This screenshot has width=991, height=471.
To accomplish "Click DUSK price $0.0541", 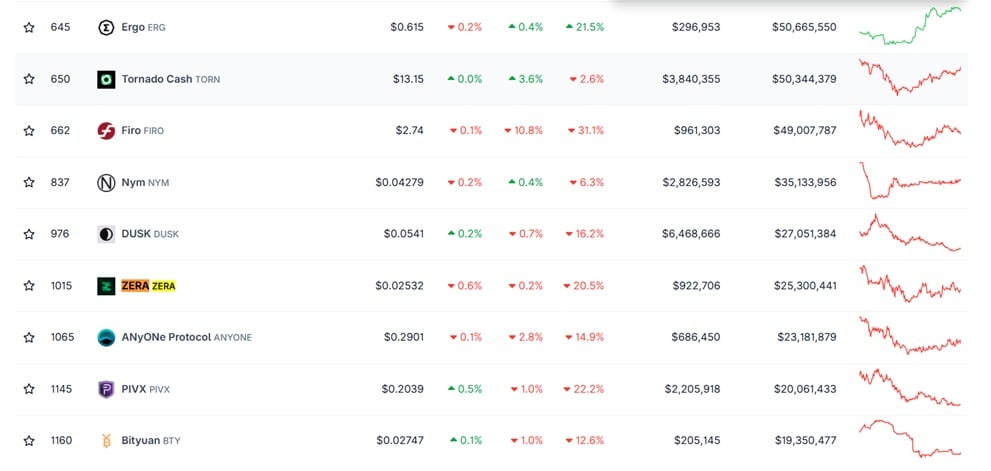I will [404, 234].
